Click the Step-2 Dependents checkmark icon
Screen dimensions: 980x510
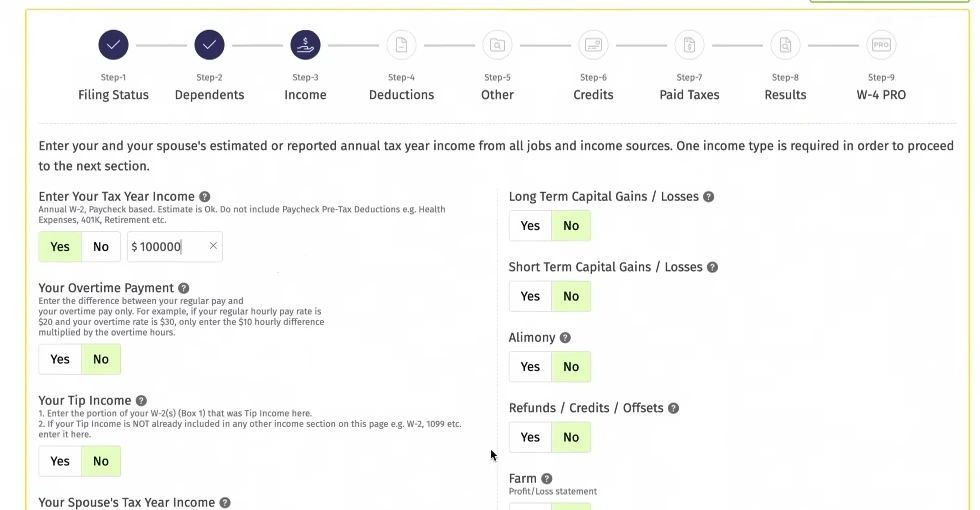pos(209,45)
